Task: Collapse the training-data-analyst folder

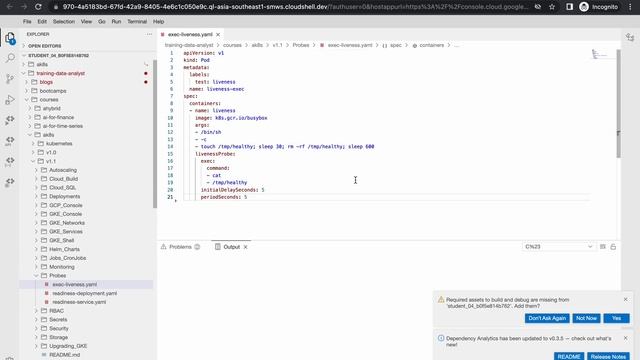Action: [60, 73]
